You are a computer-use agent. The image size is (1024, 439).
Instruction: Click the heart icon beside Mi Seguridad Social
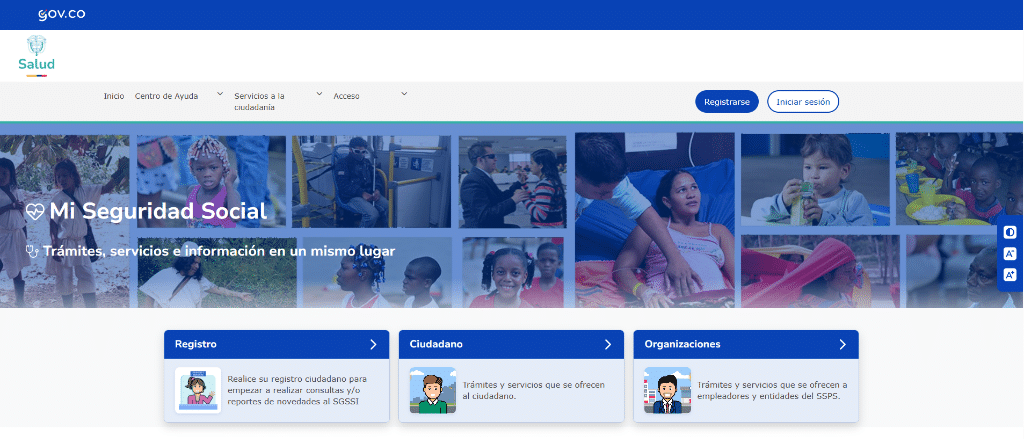35,212
